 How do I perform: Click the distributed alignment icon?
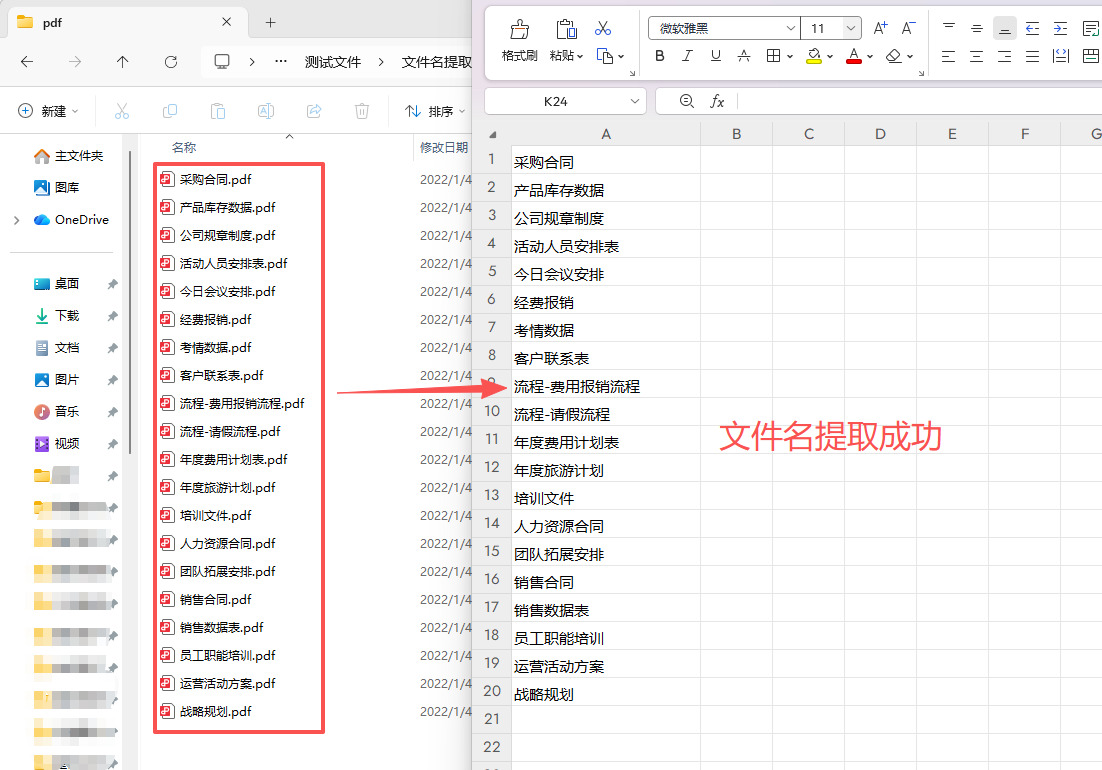tap(1061, 56)
